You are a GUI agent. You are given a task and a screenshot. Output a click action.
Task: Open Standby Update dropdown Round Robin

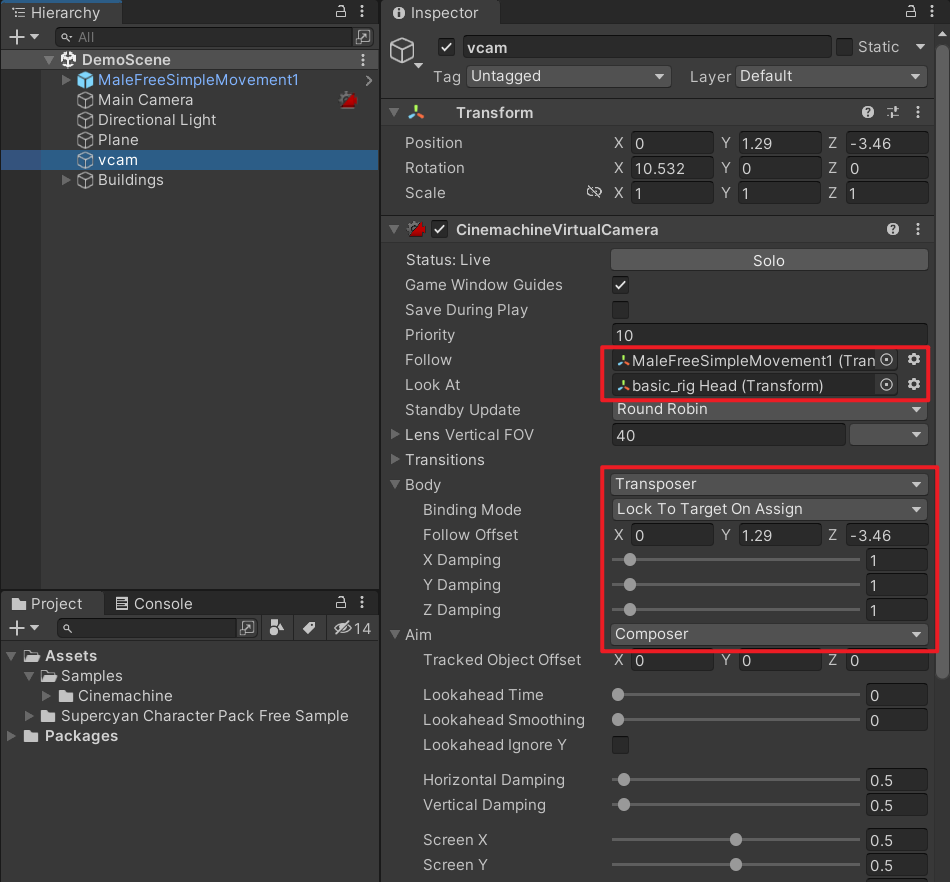pos(769,410)
